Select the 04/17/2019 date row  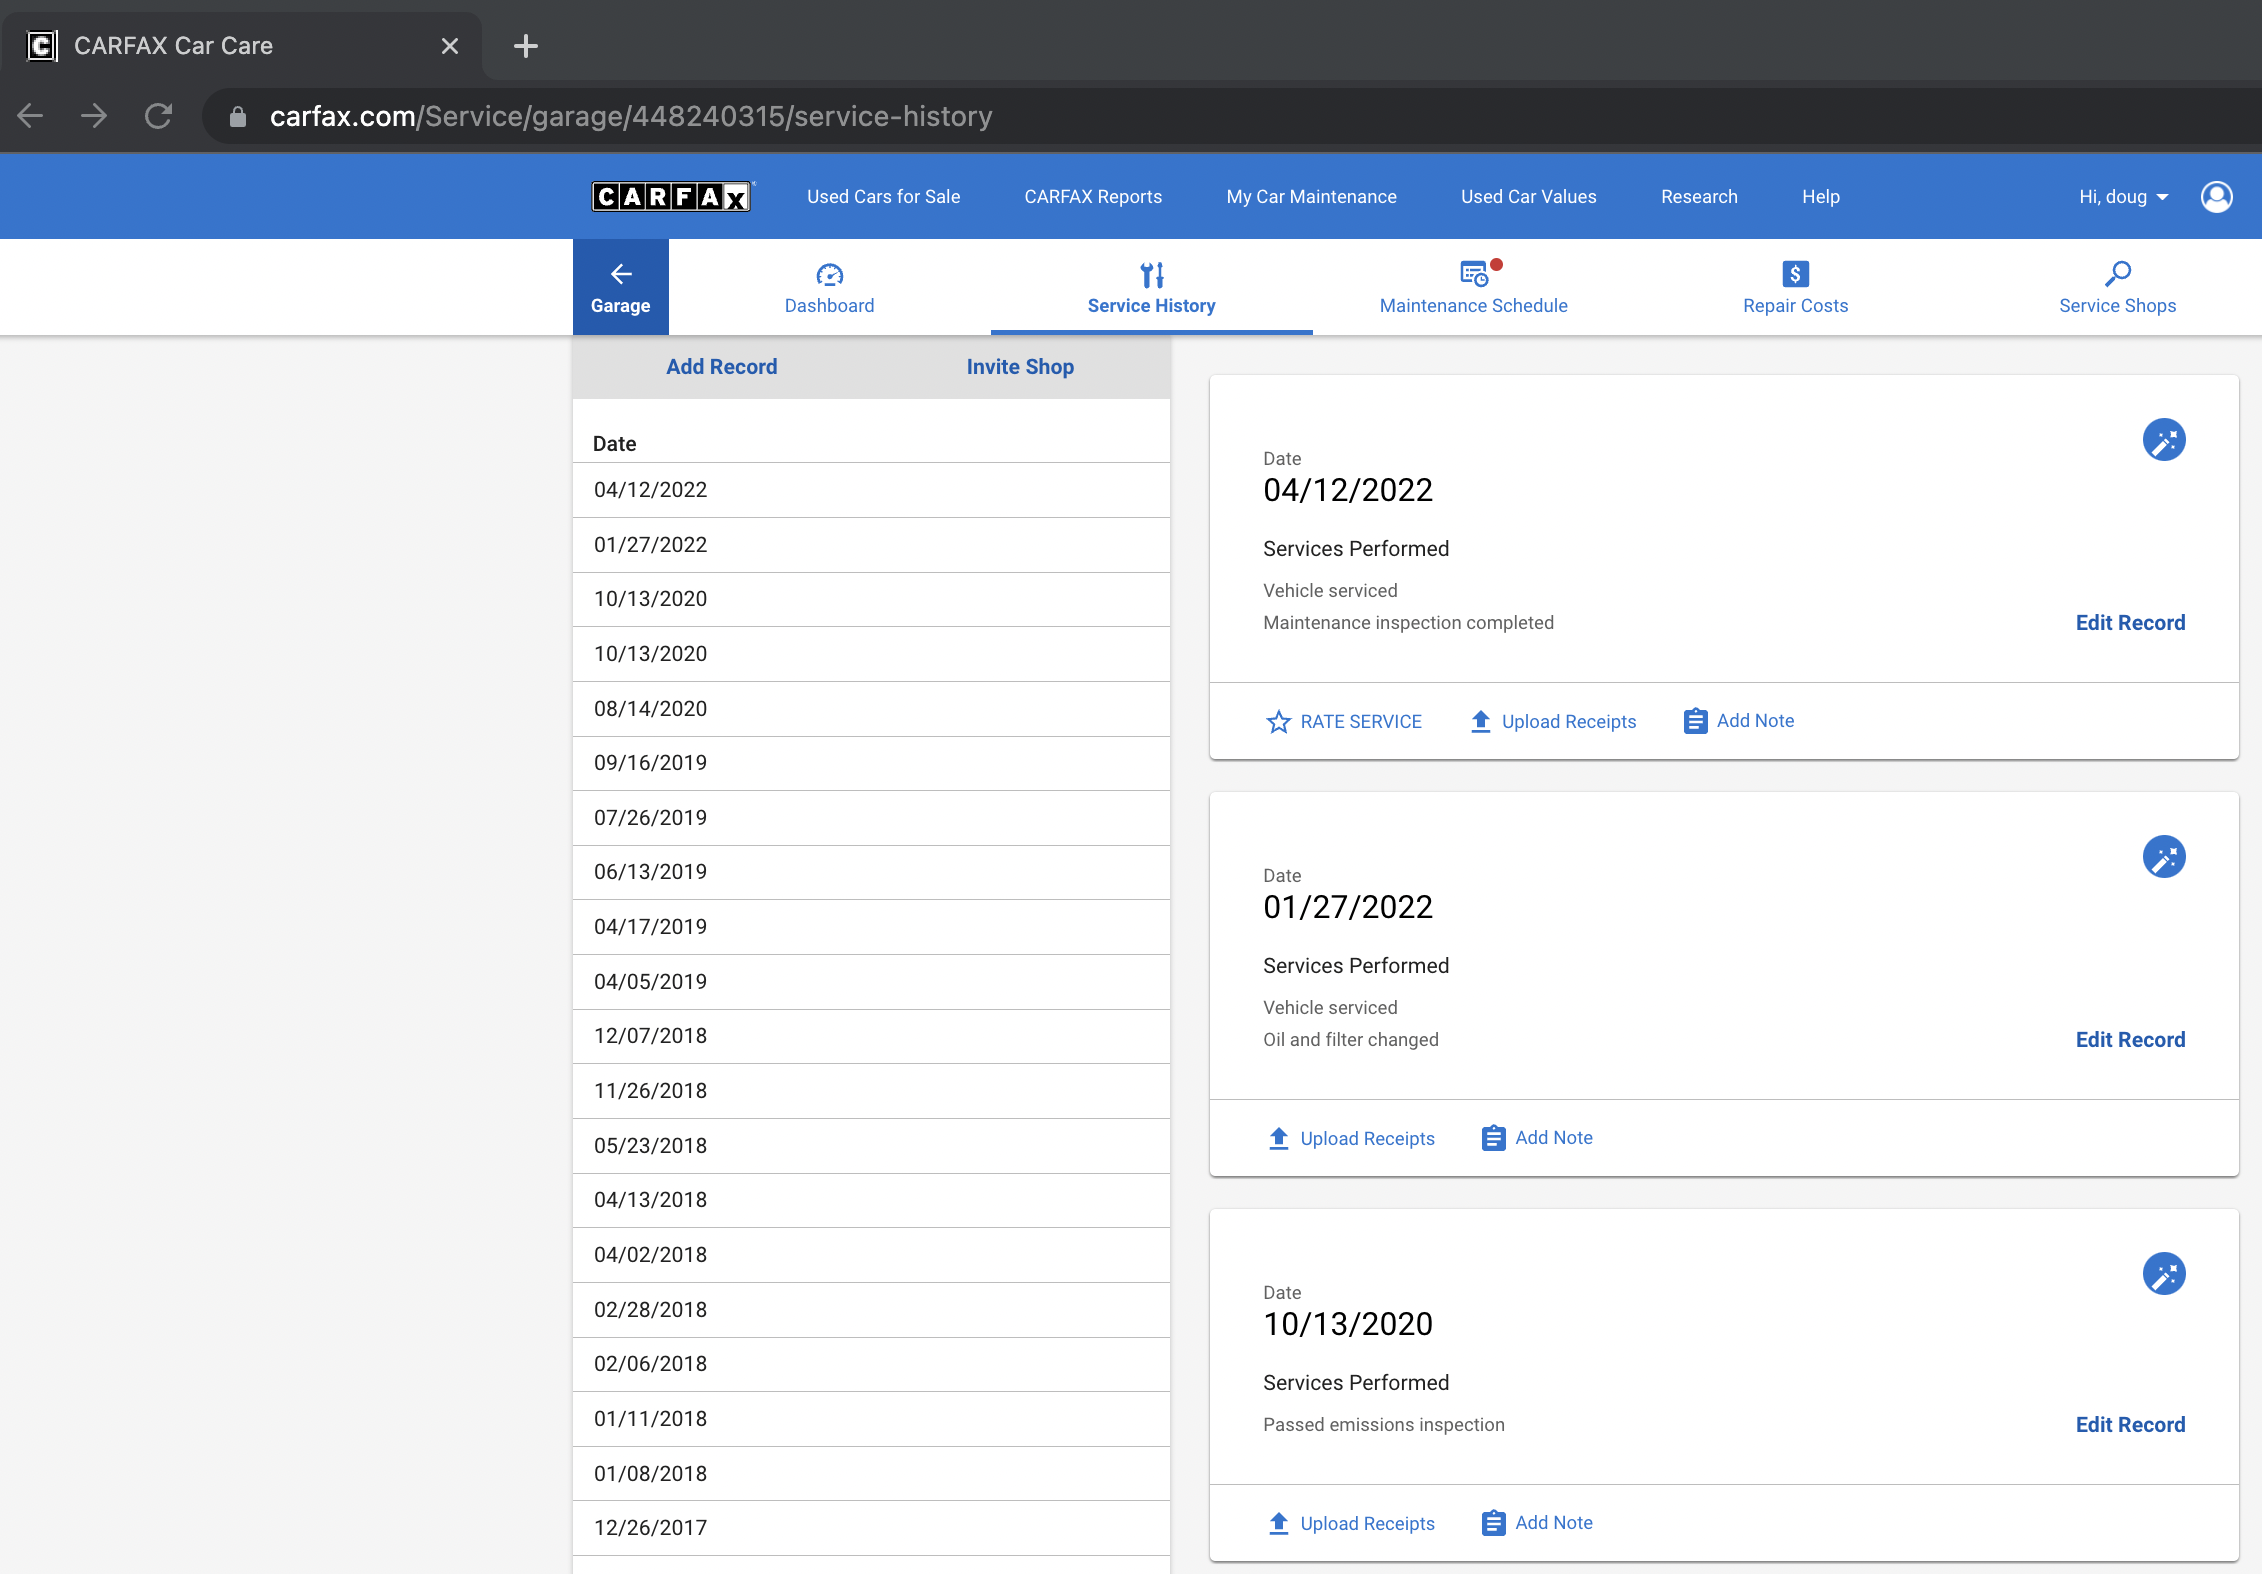pos(871,927)
